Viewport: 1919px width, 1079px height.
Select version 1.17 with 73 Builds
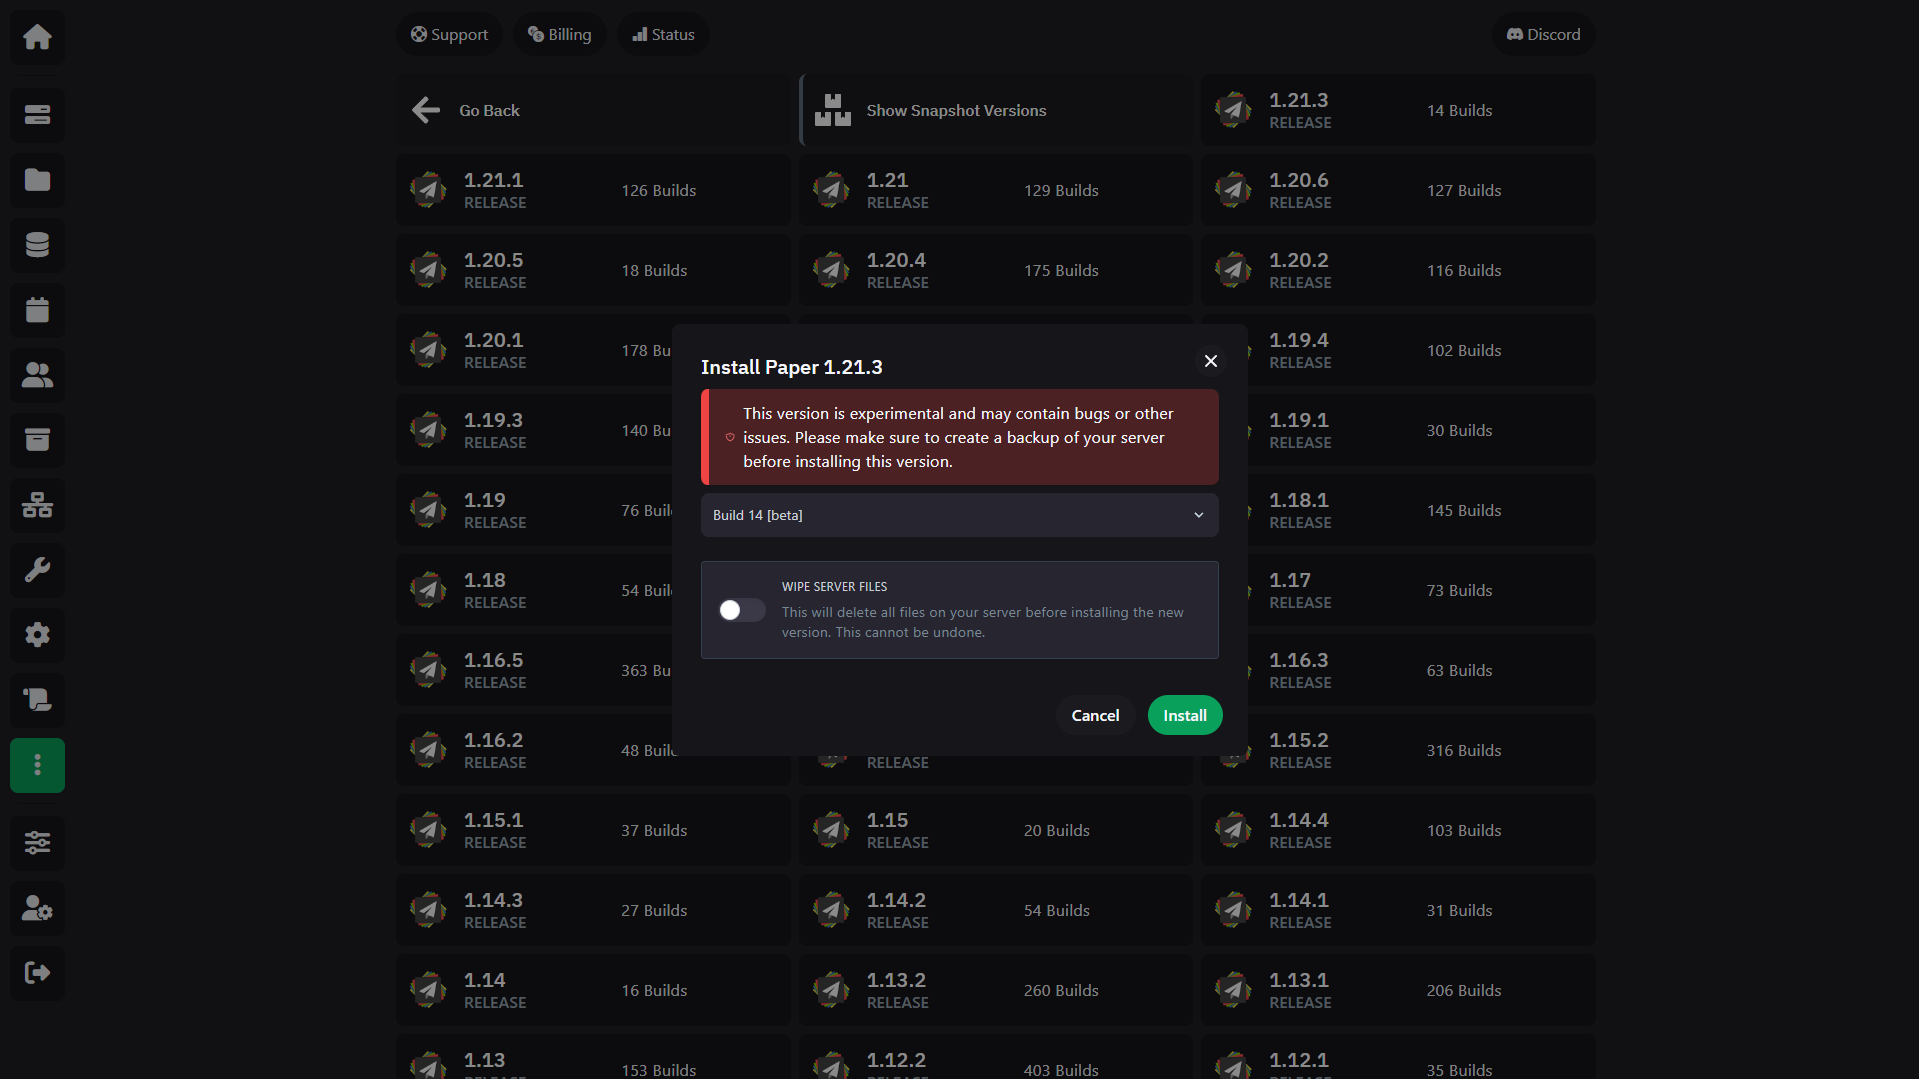(1421, 590)
